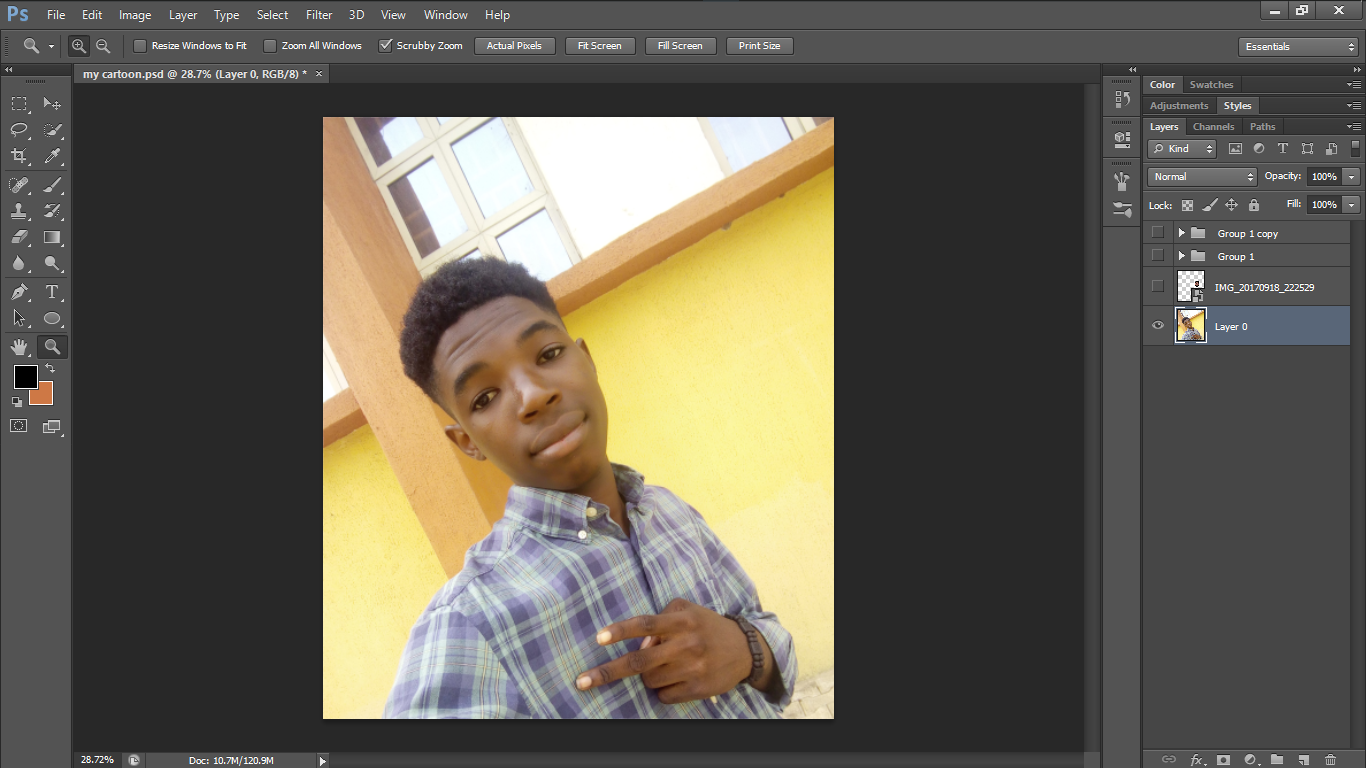Show the Group 1 layer
This screenshot has height=768, width=1366.
tap(1158, 256)
